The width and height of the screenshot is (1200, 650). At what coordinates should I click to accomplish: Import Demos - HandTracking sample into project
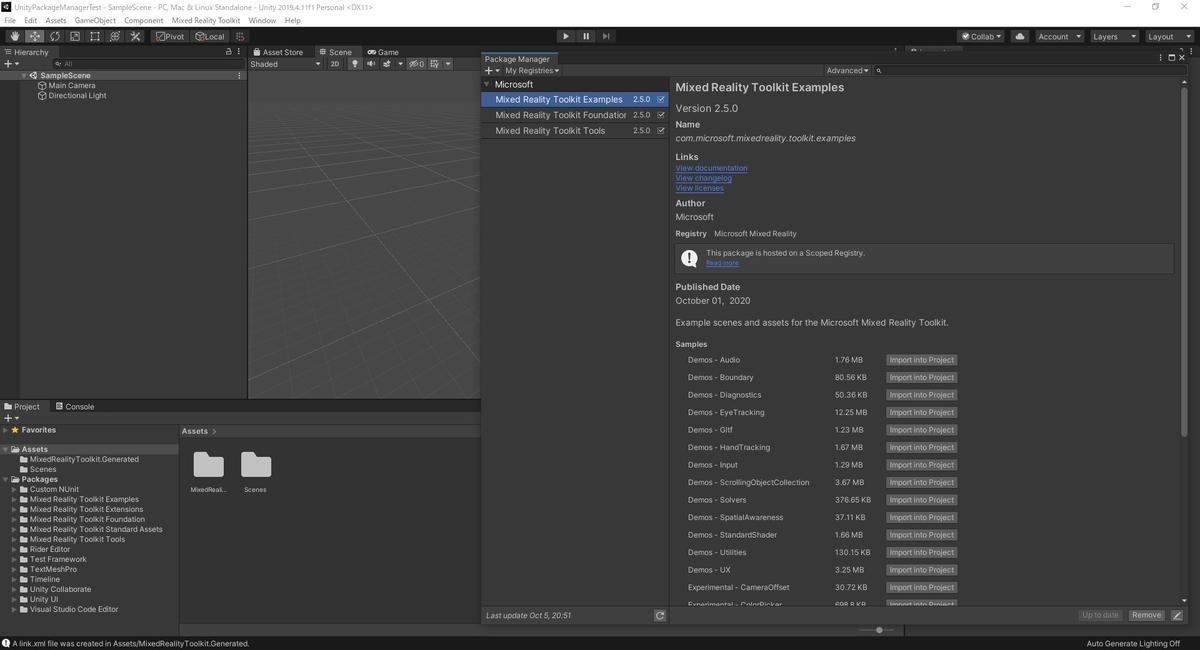tap(921, 447)
